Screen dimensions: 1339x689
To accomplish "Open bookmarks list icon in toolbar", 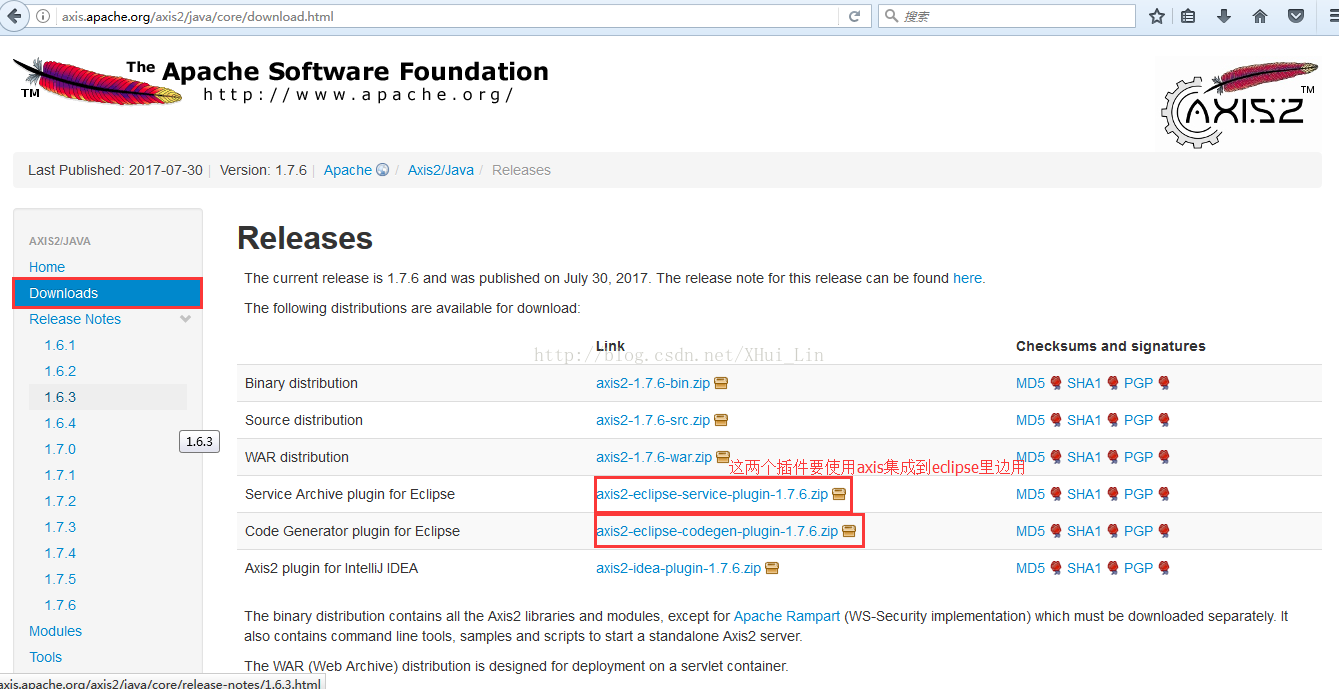I will coord(1188,16).
